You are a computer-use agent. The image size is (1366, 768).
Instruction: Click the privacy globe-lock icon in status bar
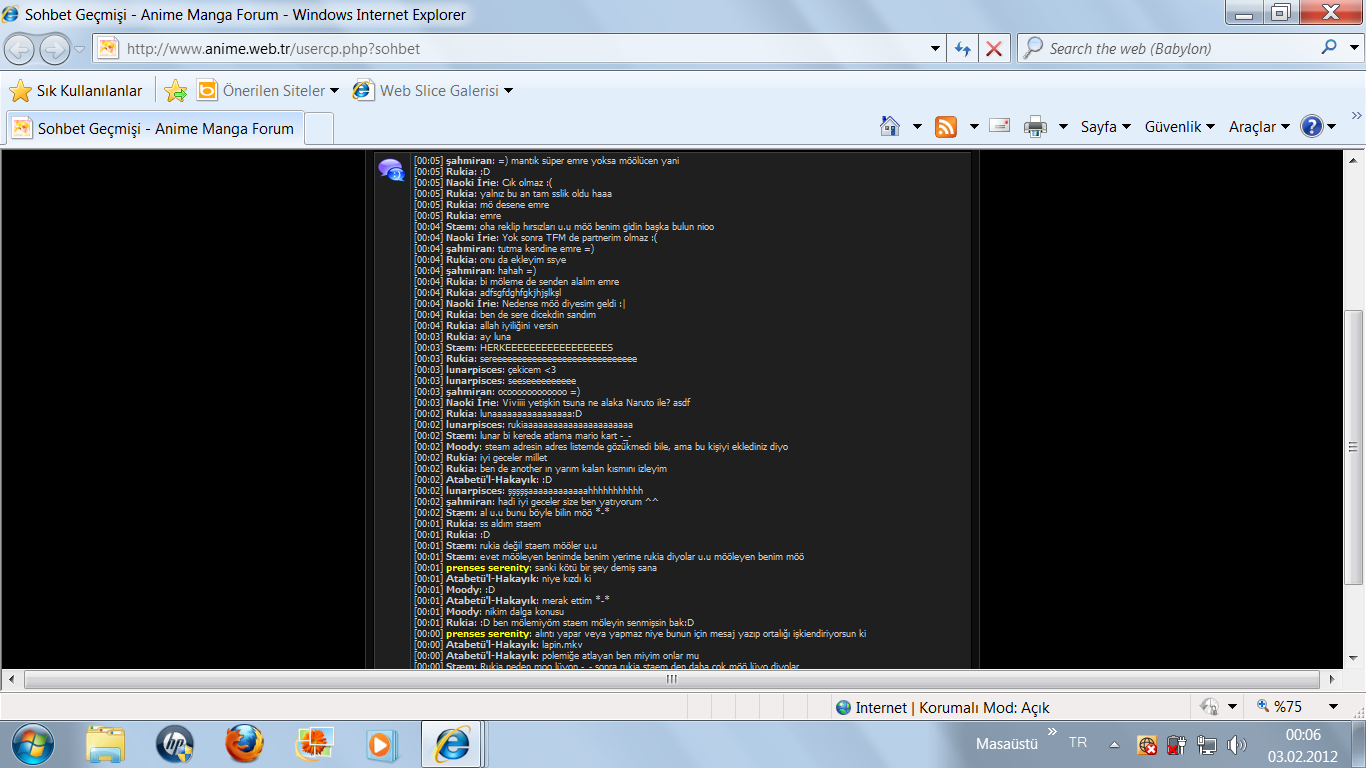1210,707
